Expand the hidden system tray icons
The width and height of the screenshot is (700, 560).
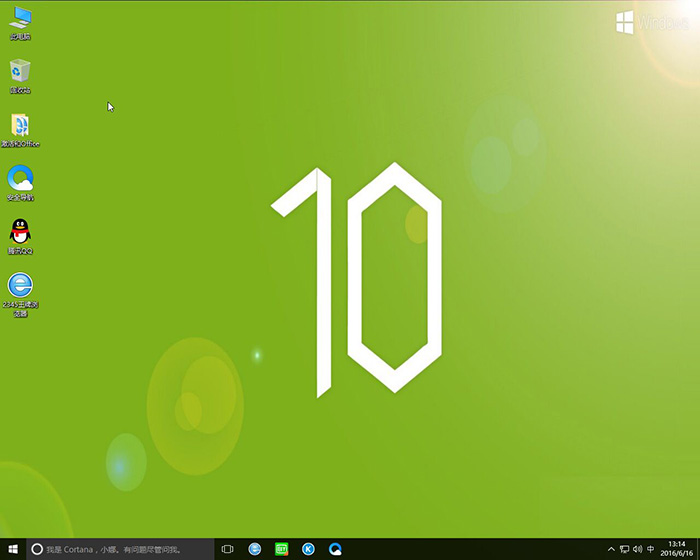(611, 549)
